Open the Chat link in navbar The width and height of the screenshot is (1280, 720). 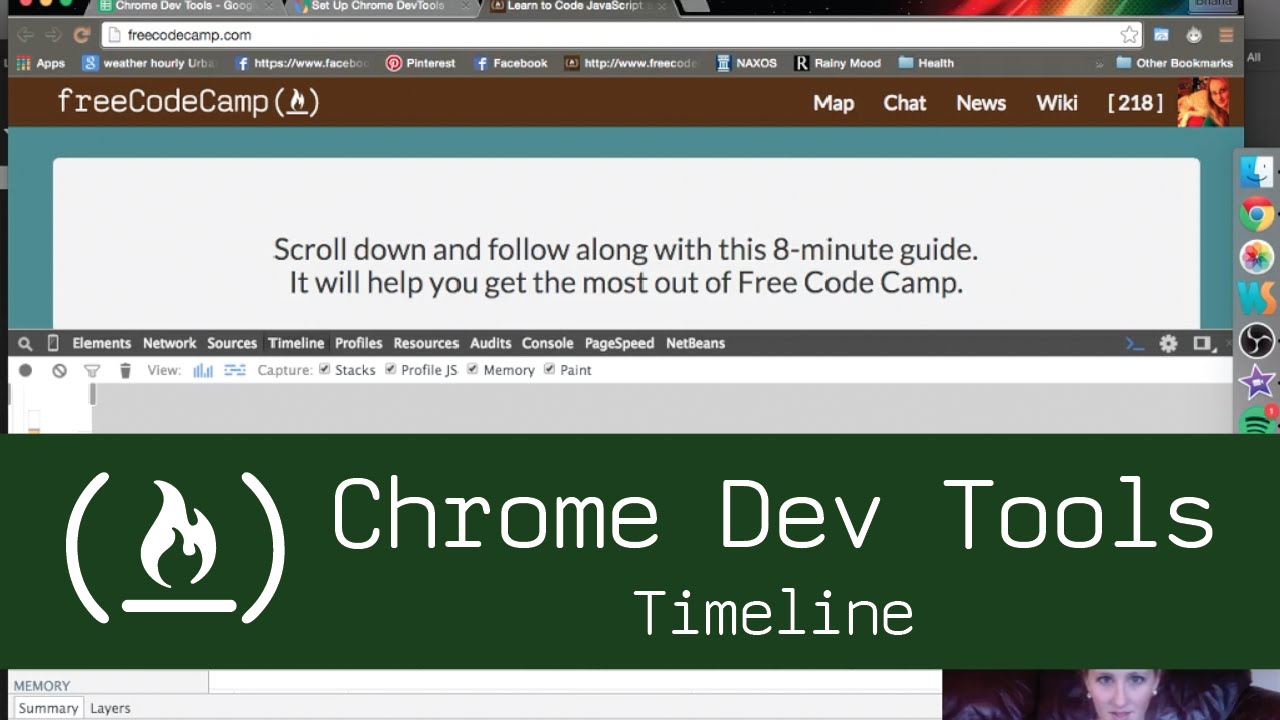tap(905, 103)
